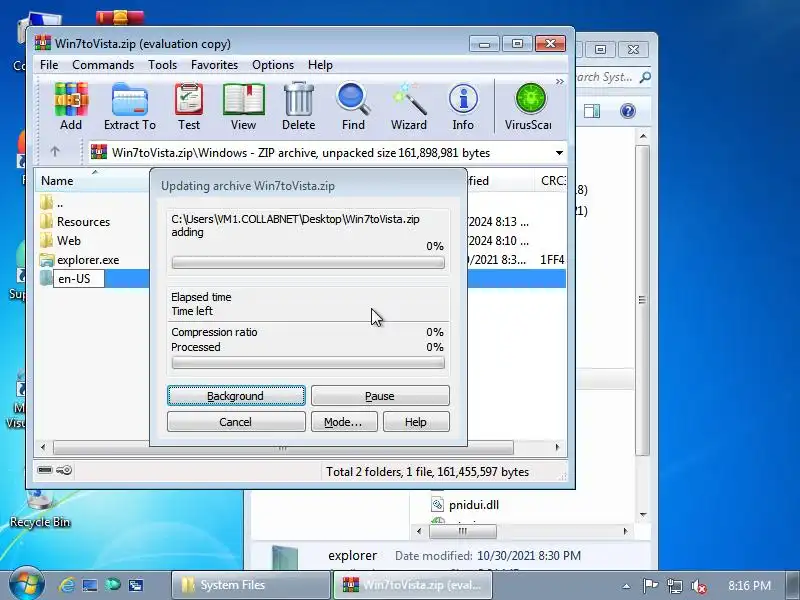Show more toolbar items chevron
Viewport: 800px width, 600px height.
tap(560, 82)
